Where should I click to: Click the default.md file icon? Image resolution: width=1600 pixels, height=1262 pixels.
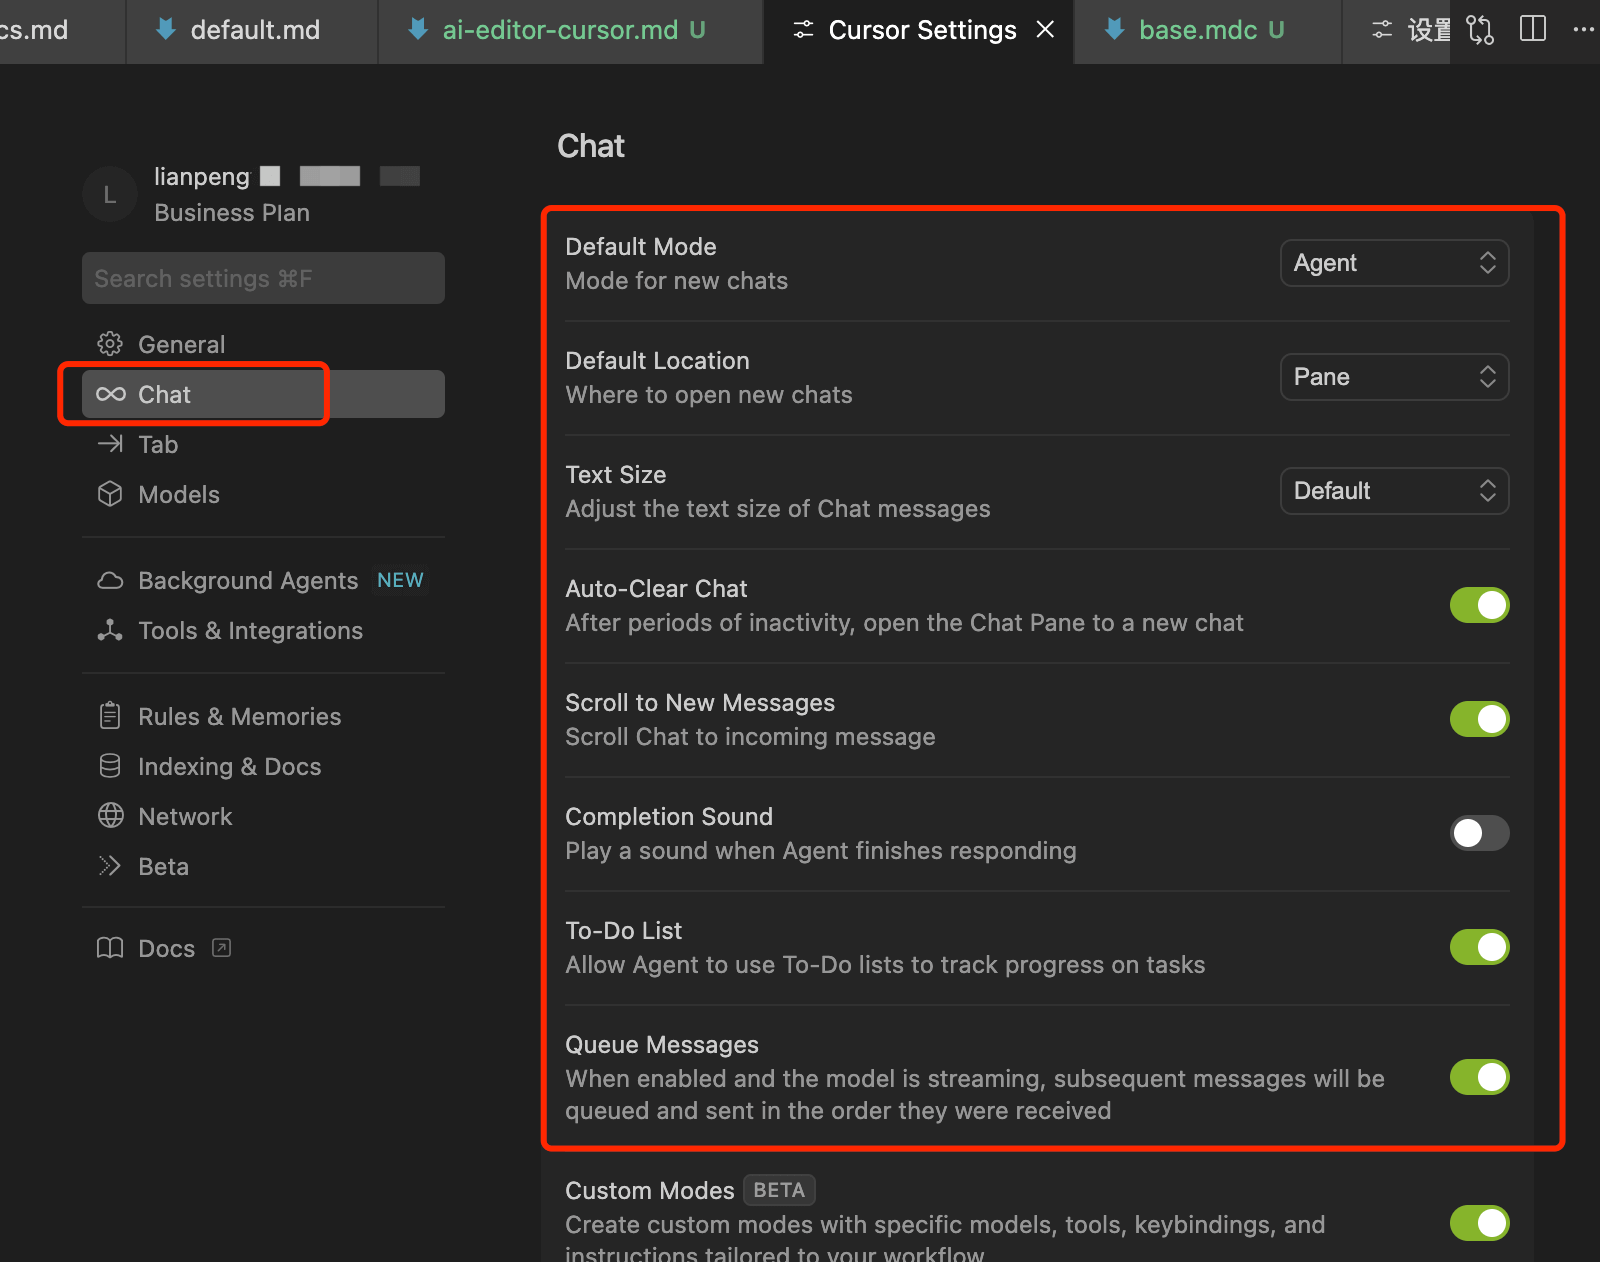click(x=166, y=29)
